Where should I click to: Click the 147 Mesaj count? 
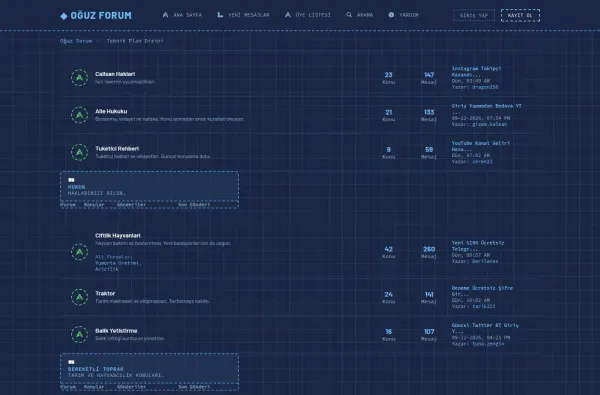point(429,75)
